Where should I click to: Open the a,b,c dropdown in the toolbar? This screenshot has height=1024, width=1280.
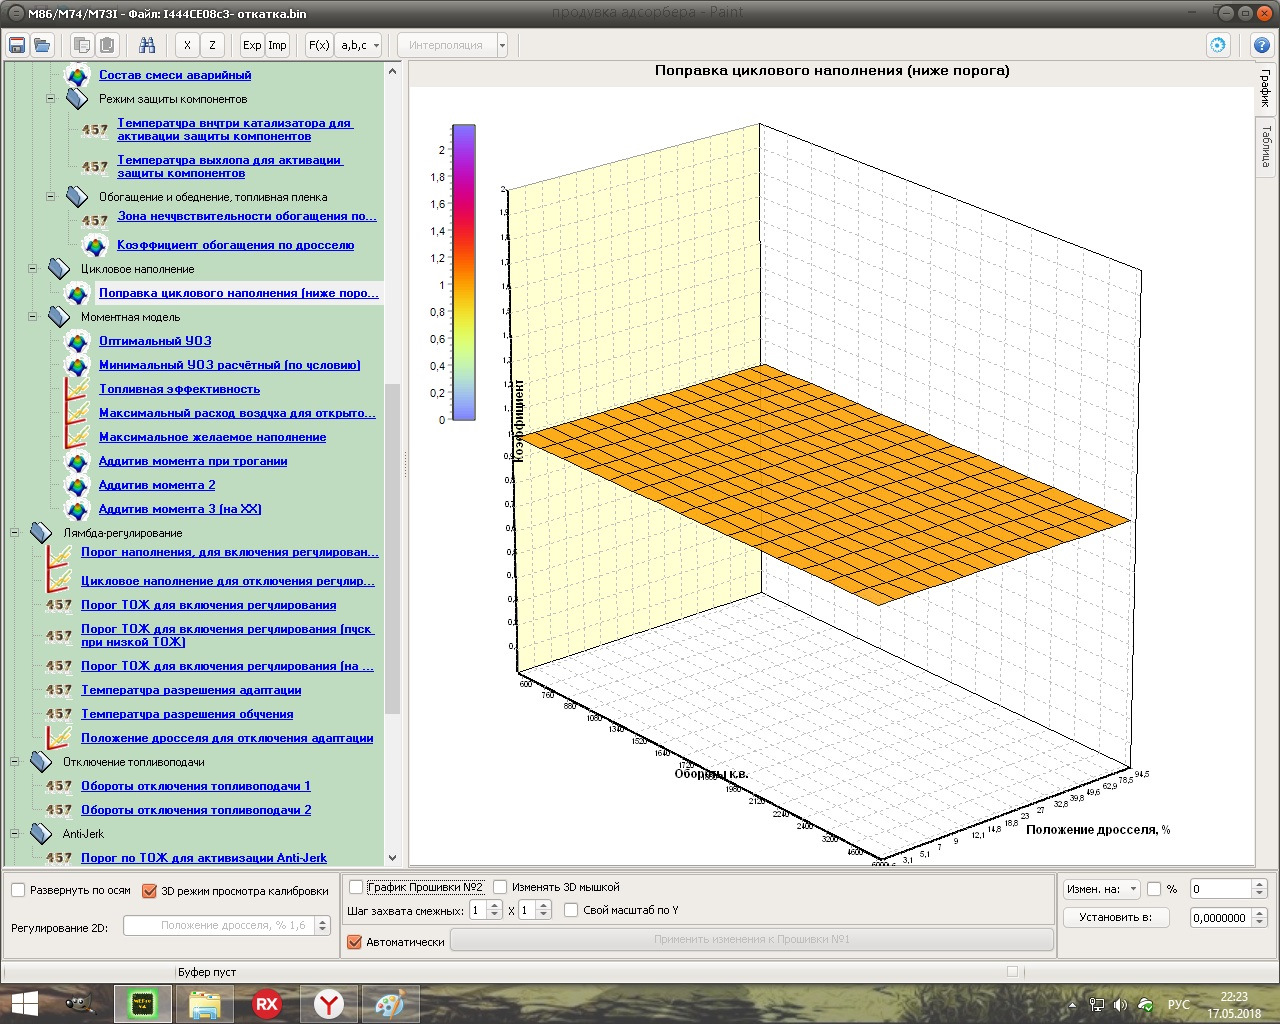359,45
